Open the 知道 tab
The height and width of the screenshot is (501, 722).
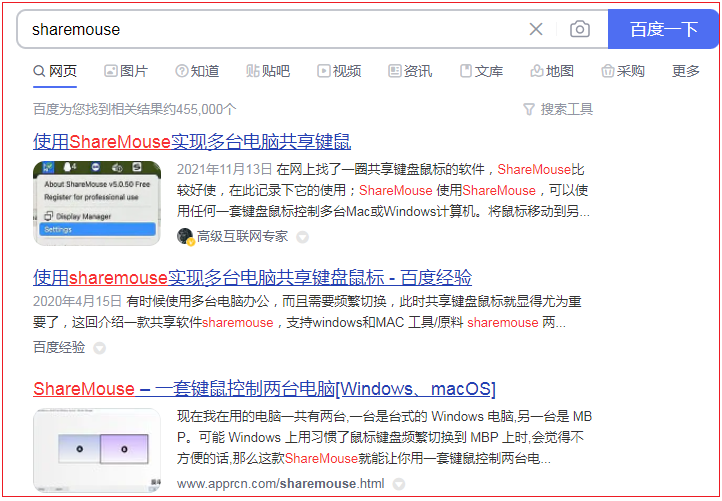pos(197,71)
